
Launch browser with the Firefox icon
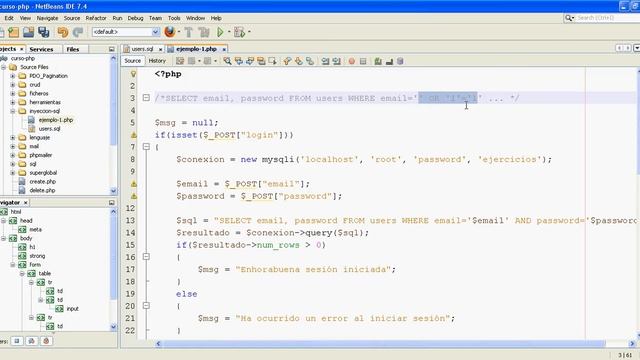pyautogui.click(x=169, y=32)
